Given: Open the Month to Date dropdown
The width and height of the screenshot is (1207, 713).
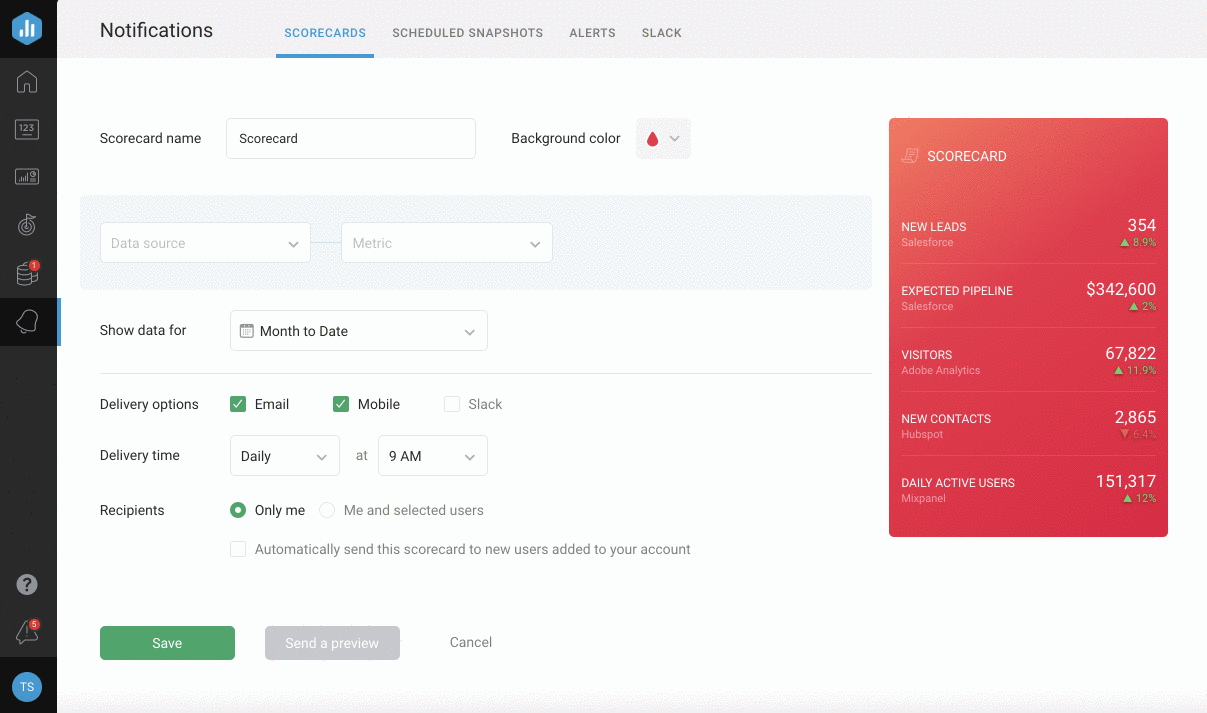Looking at the screenshot, I should click(359, 331).
